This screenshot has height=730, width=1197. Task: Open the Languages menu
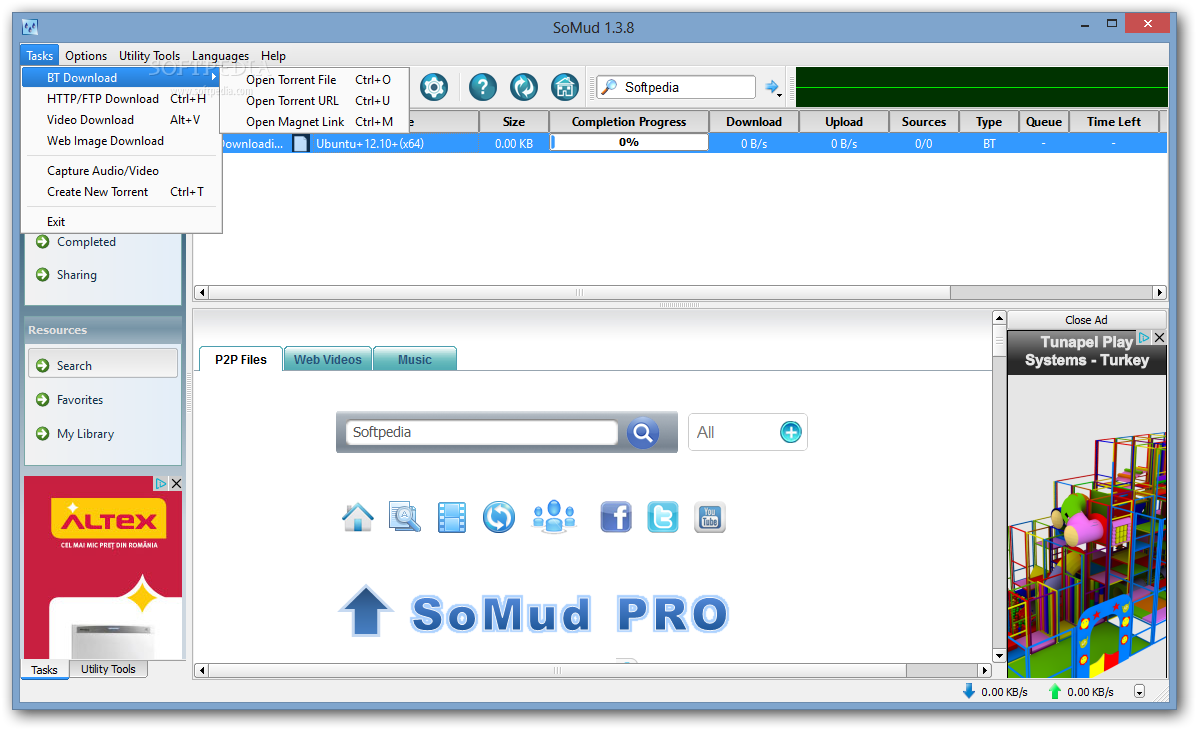[x=221, y=56]
